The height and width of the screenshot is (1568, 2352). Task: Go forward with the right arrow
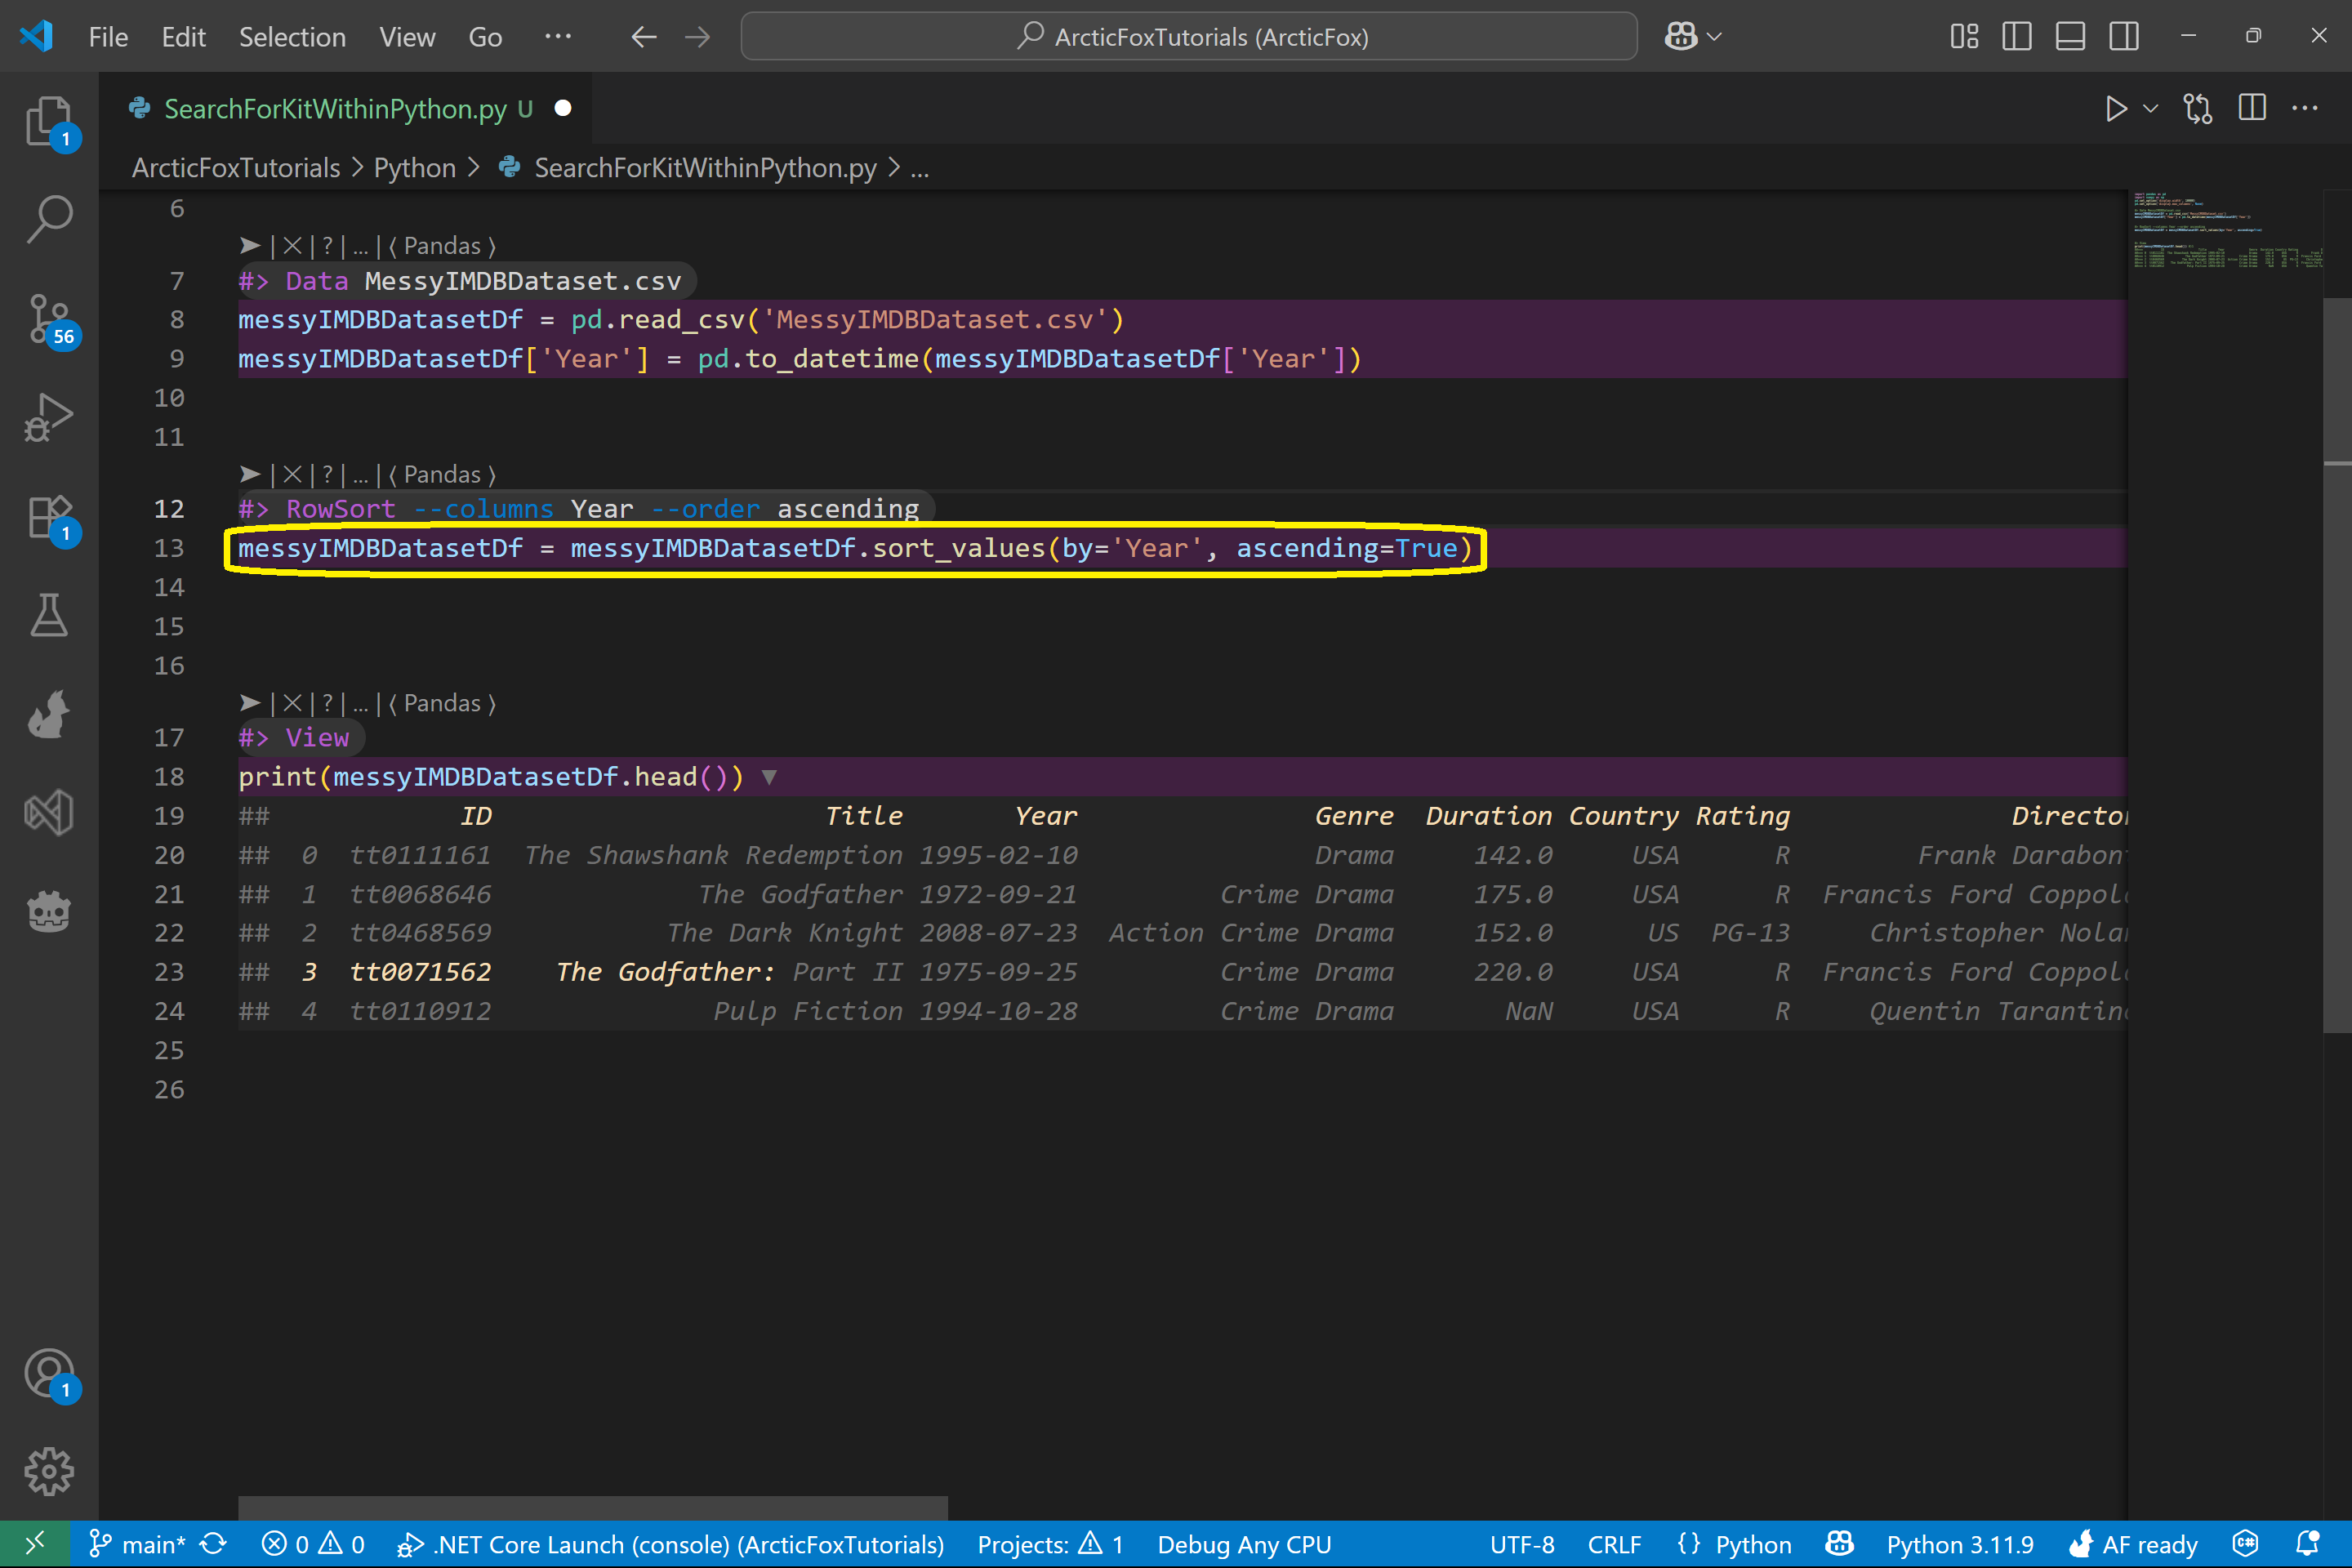pyautogui.click(x=697, y=37)
